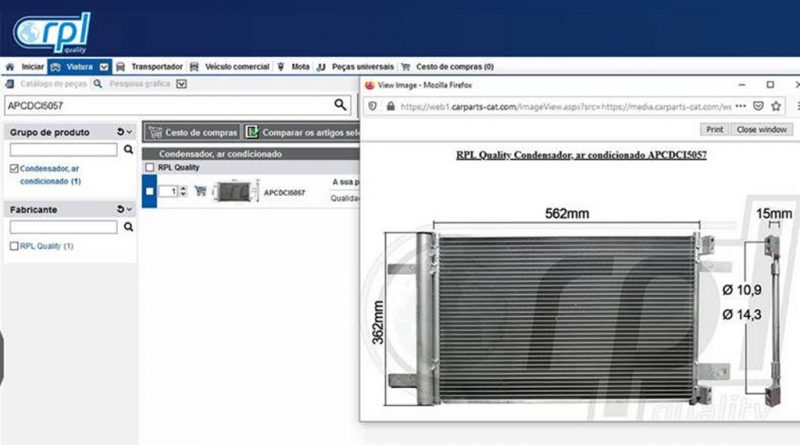
Task: Click the Close window button
Action: (761, 130)
